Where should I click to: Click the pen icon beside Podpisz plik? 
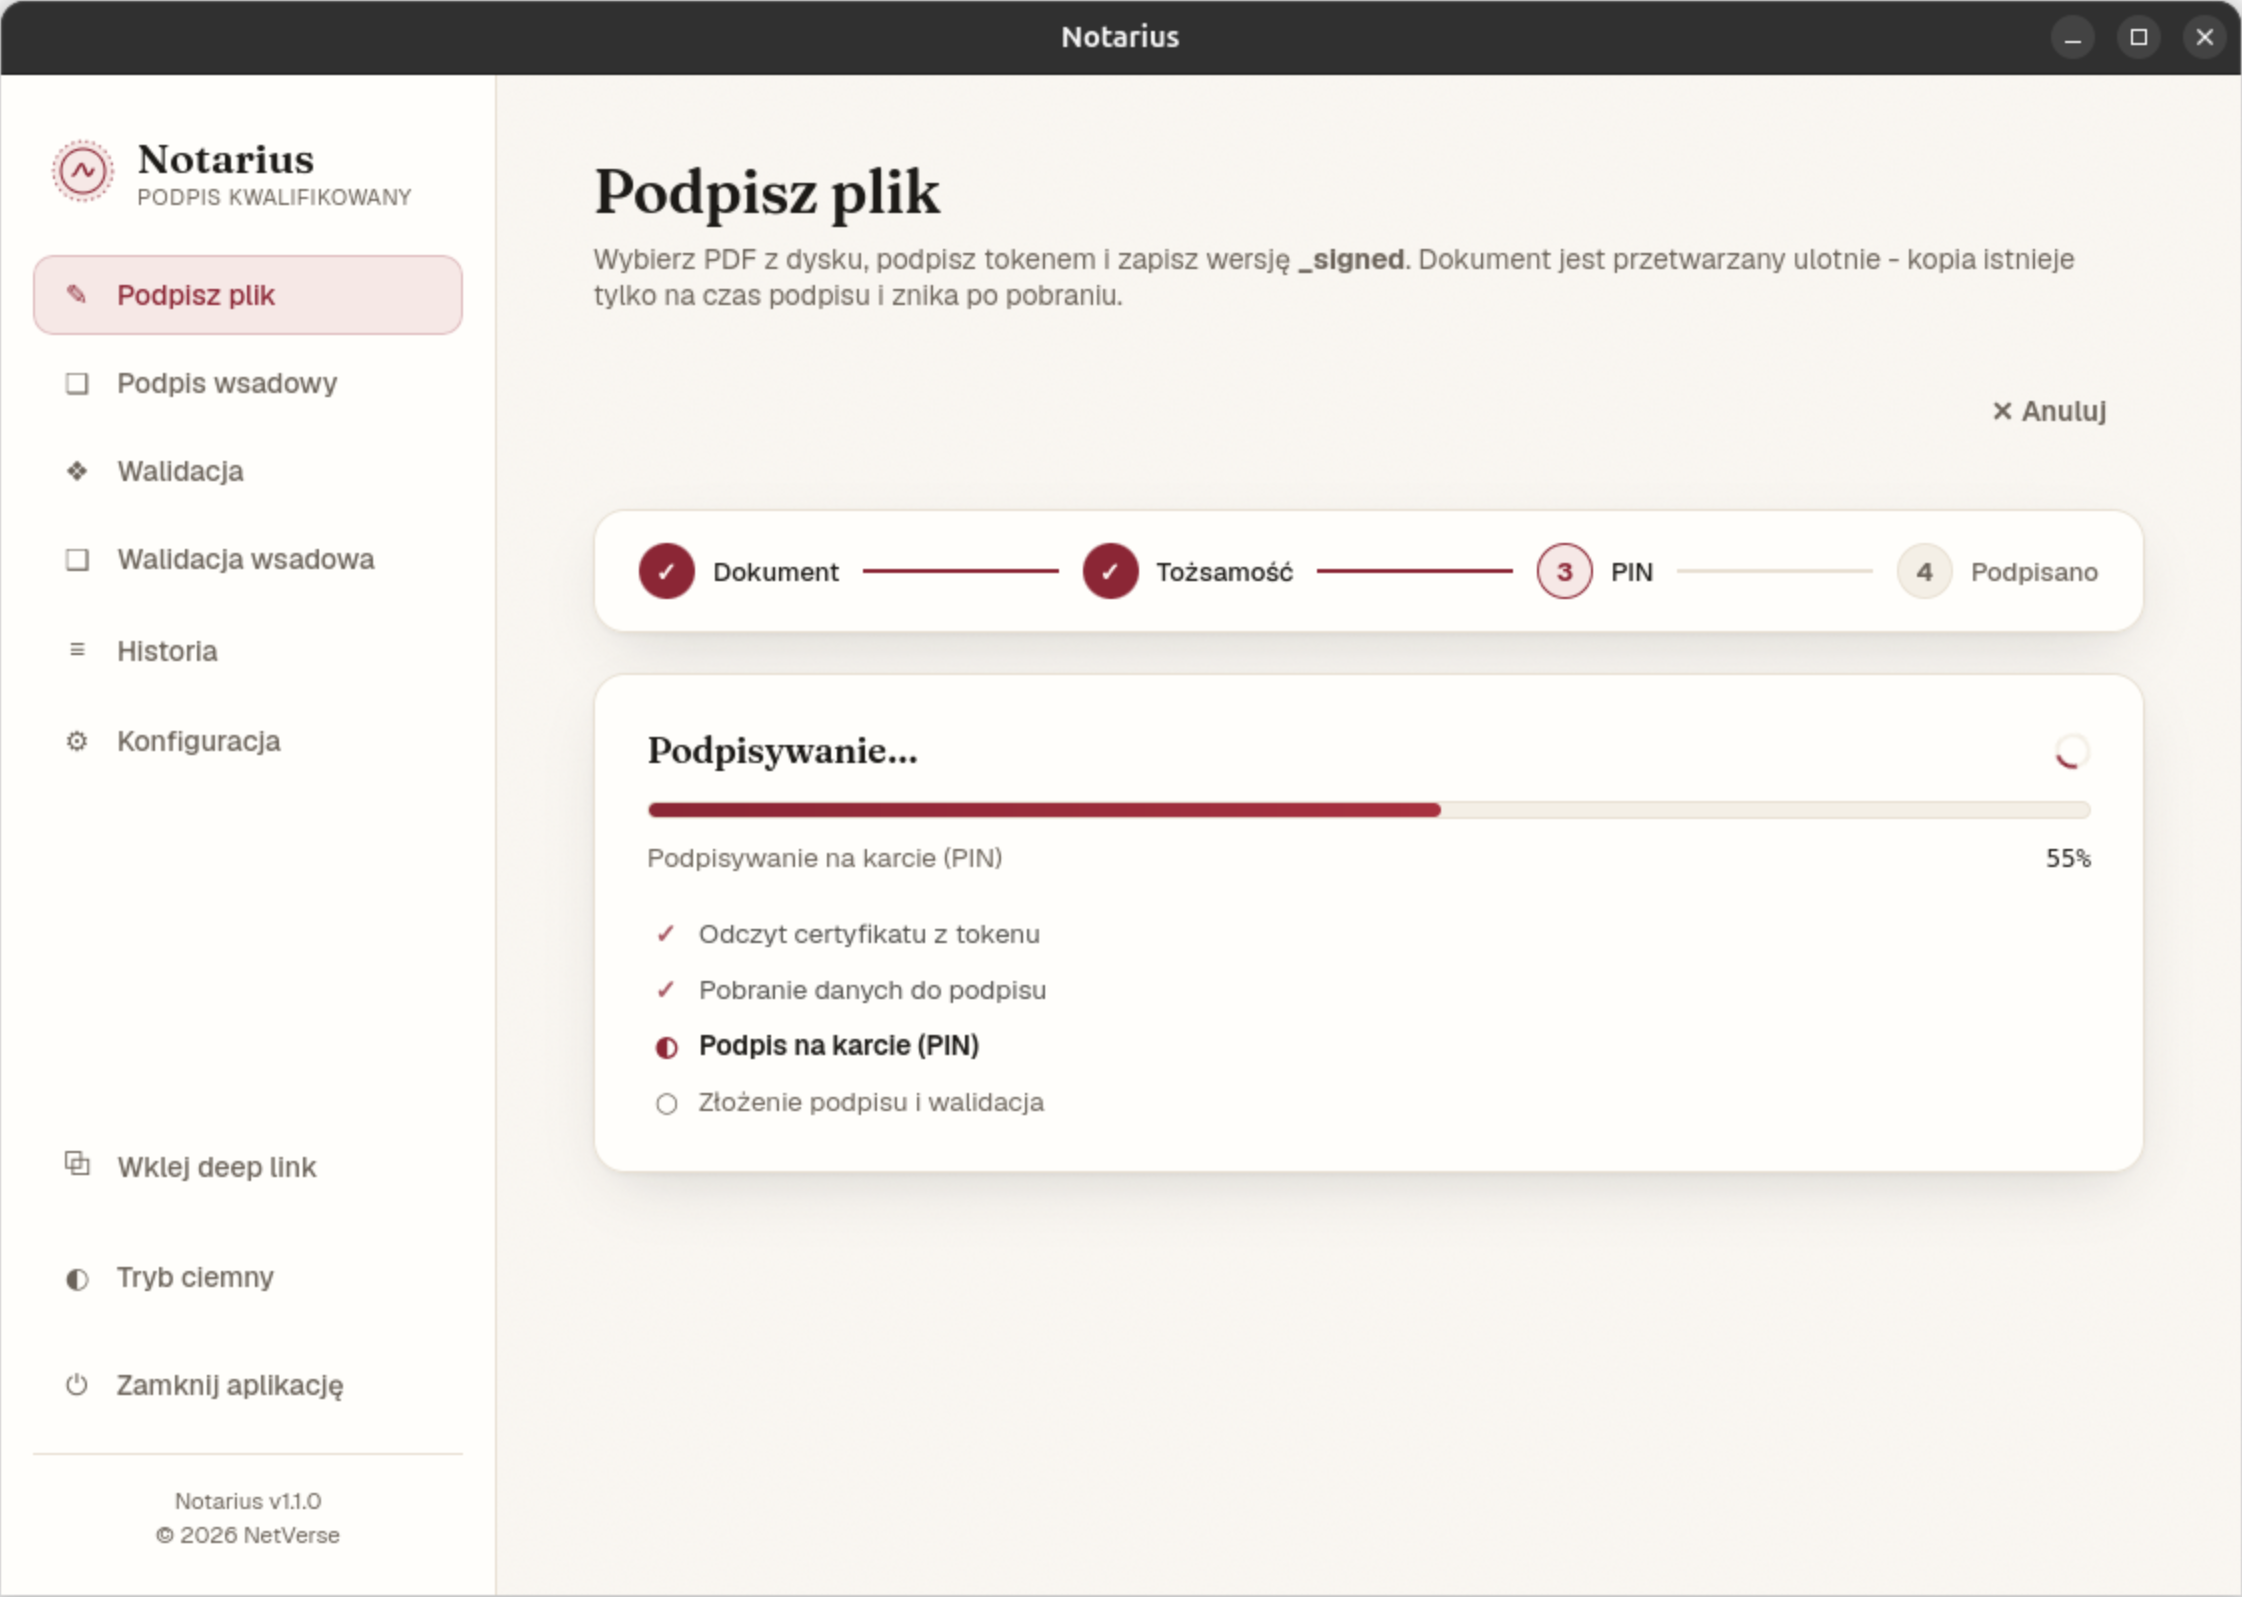click(77, 294)
